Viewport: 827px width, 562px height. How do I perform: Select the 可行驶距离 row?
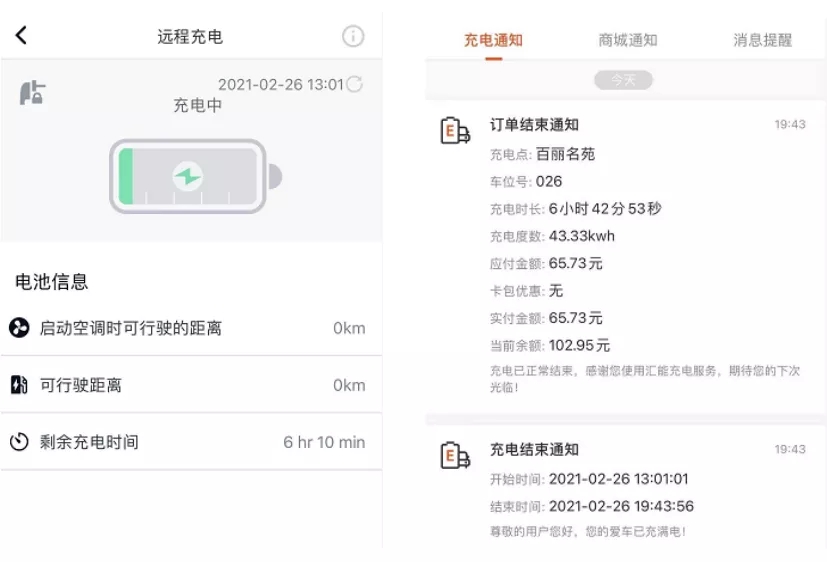190,385
